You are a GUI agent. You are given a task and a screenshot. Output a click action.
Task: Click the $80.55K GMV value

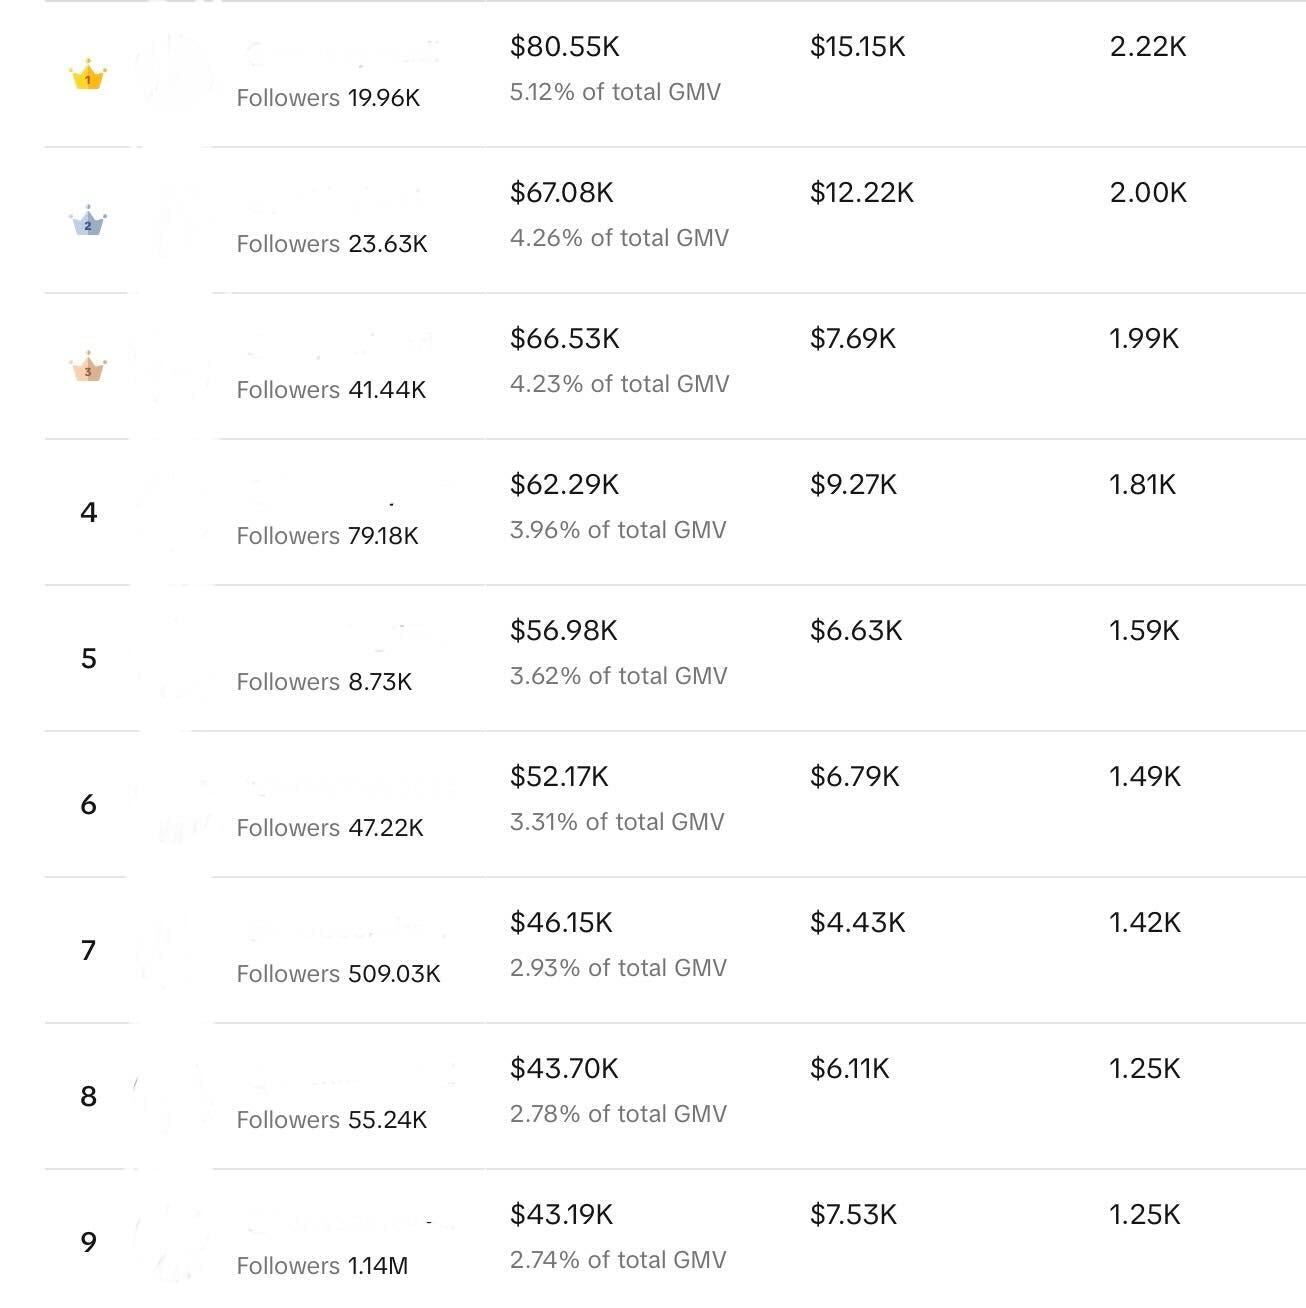point(564,47)
